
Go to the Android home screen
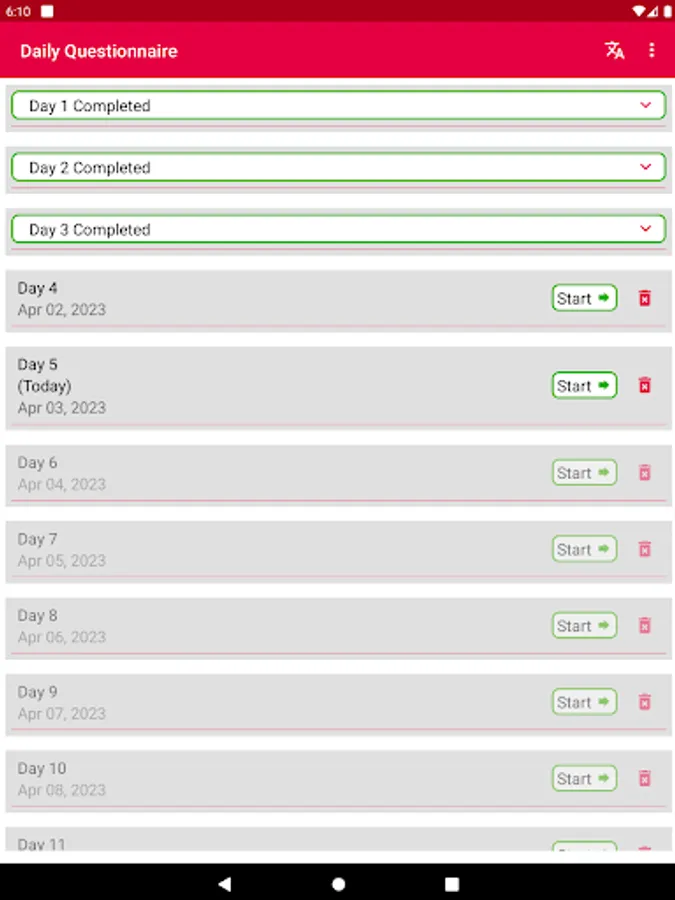(x=338, y=883)
